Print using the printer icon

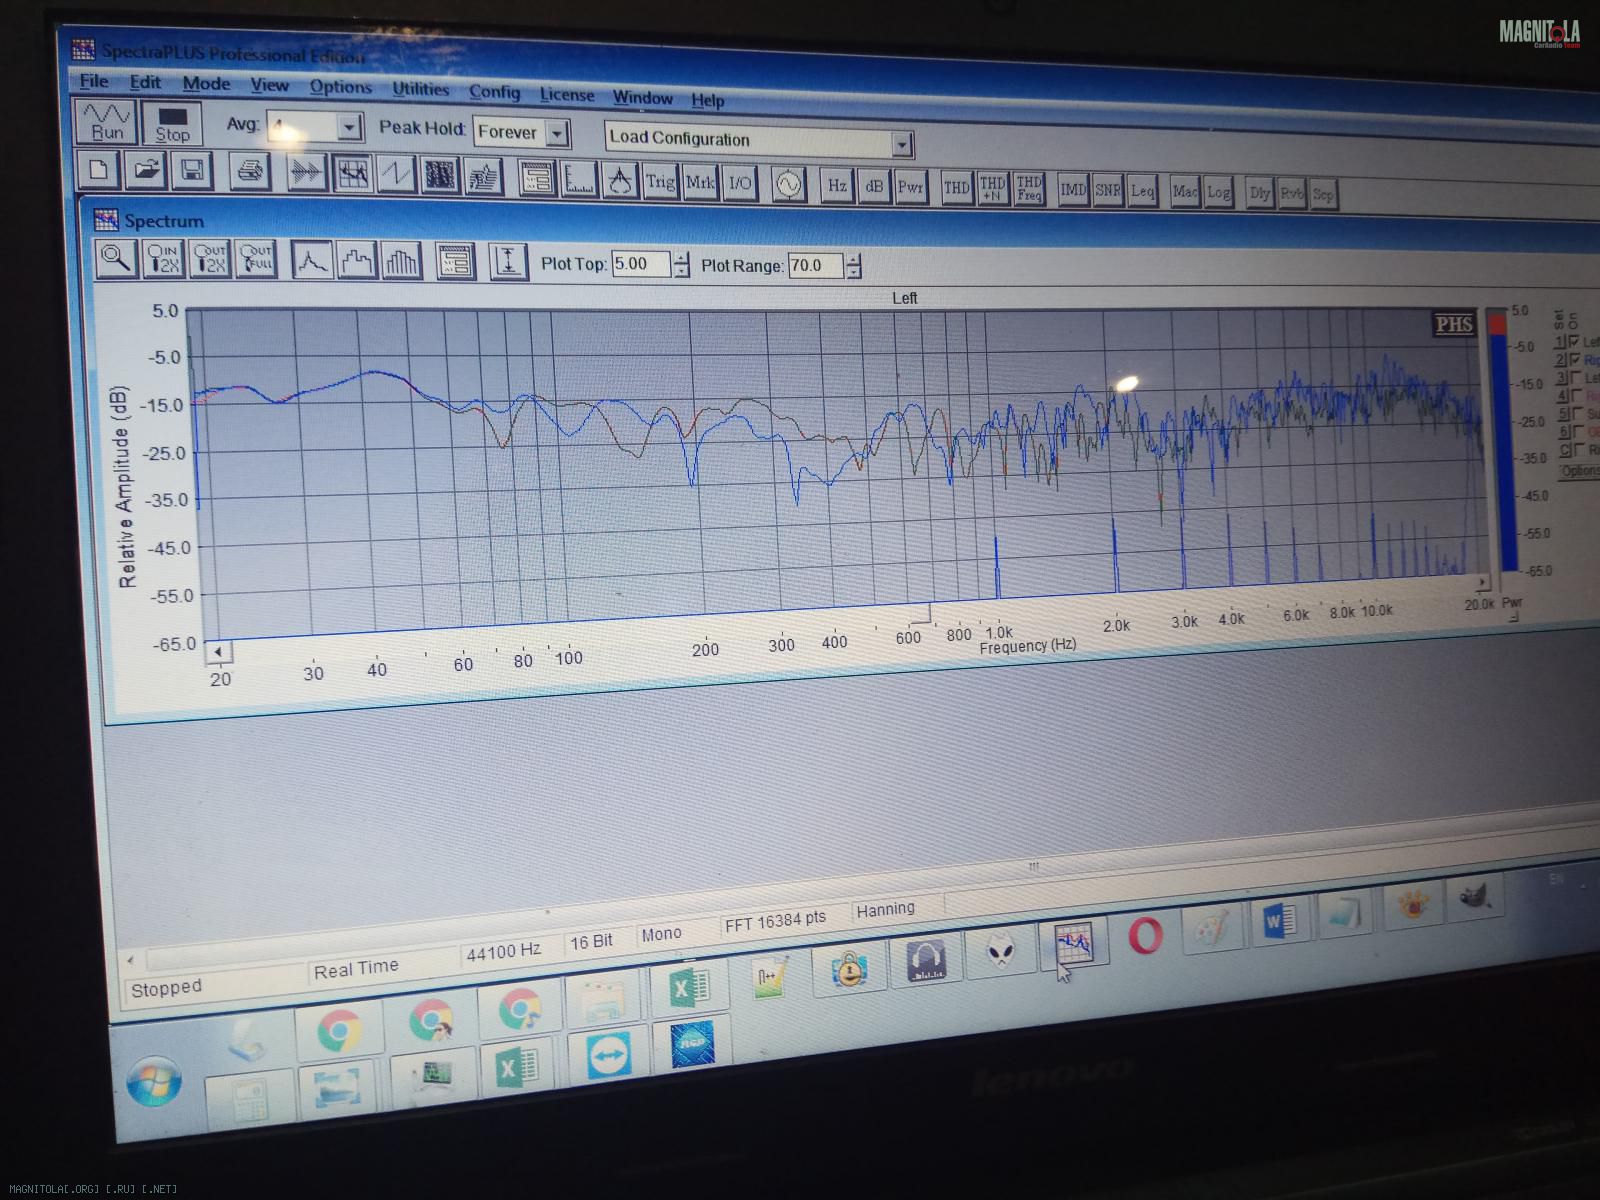tap(250, 172)
